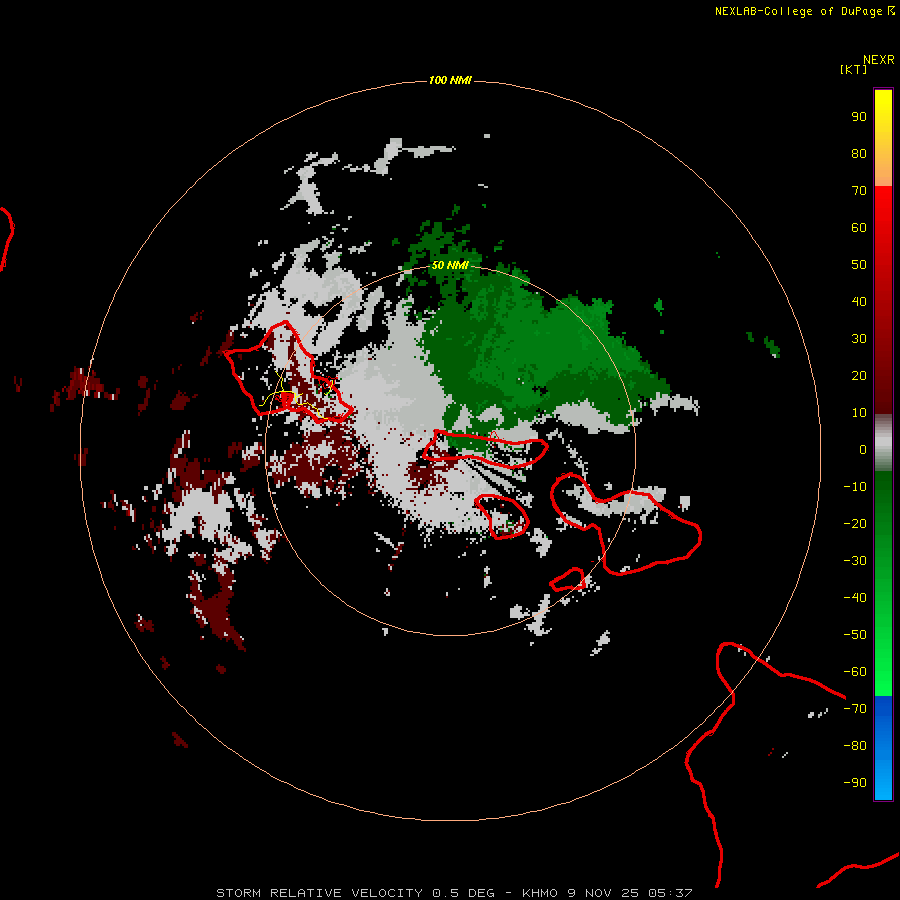The height and width of the screenshot is (900, 900).
Task: Click the -50 value on the velocity scale
Action: [855, 635]
